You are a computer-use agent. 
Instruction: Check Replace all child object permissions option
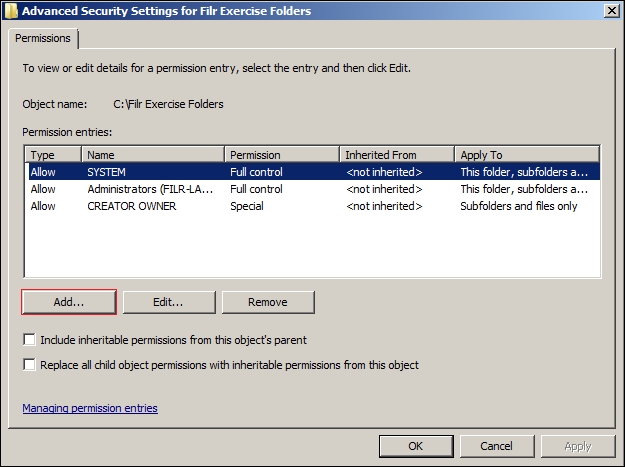29,365
